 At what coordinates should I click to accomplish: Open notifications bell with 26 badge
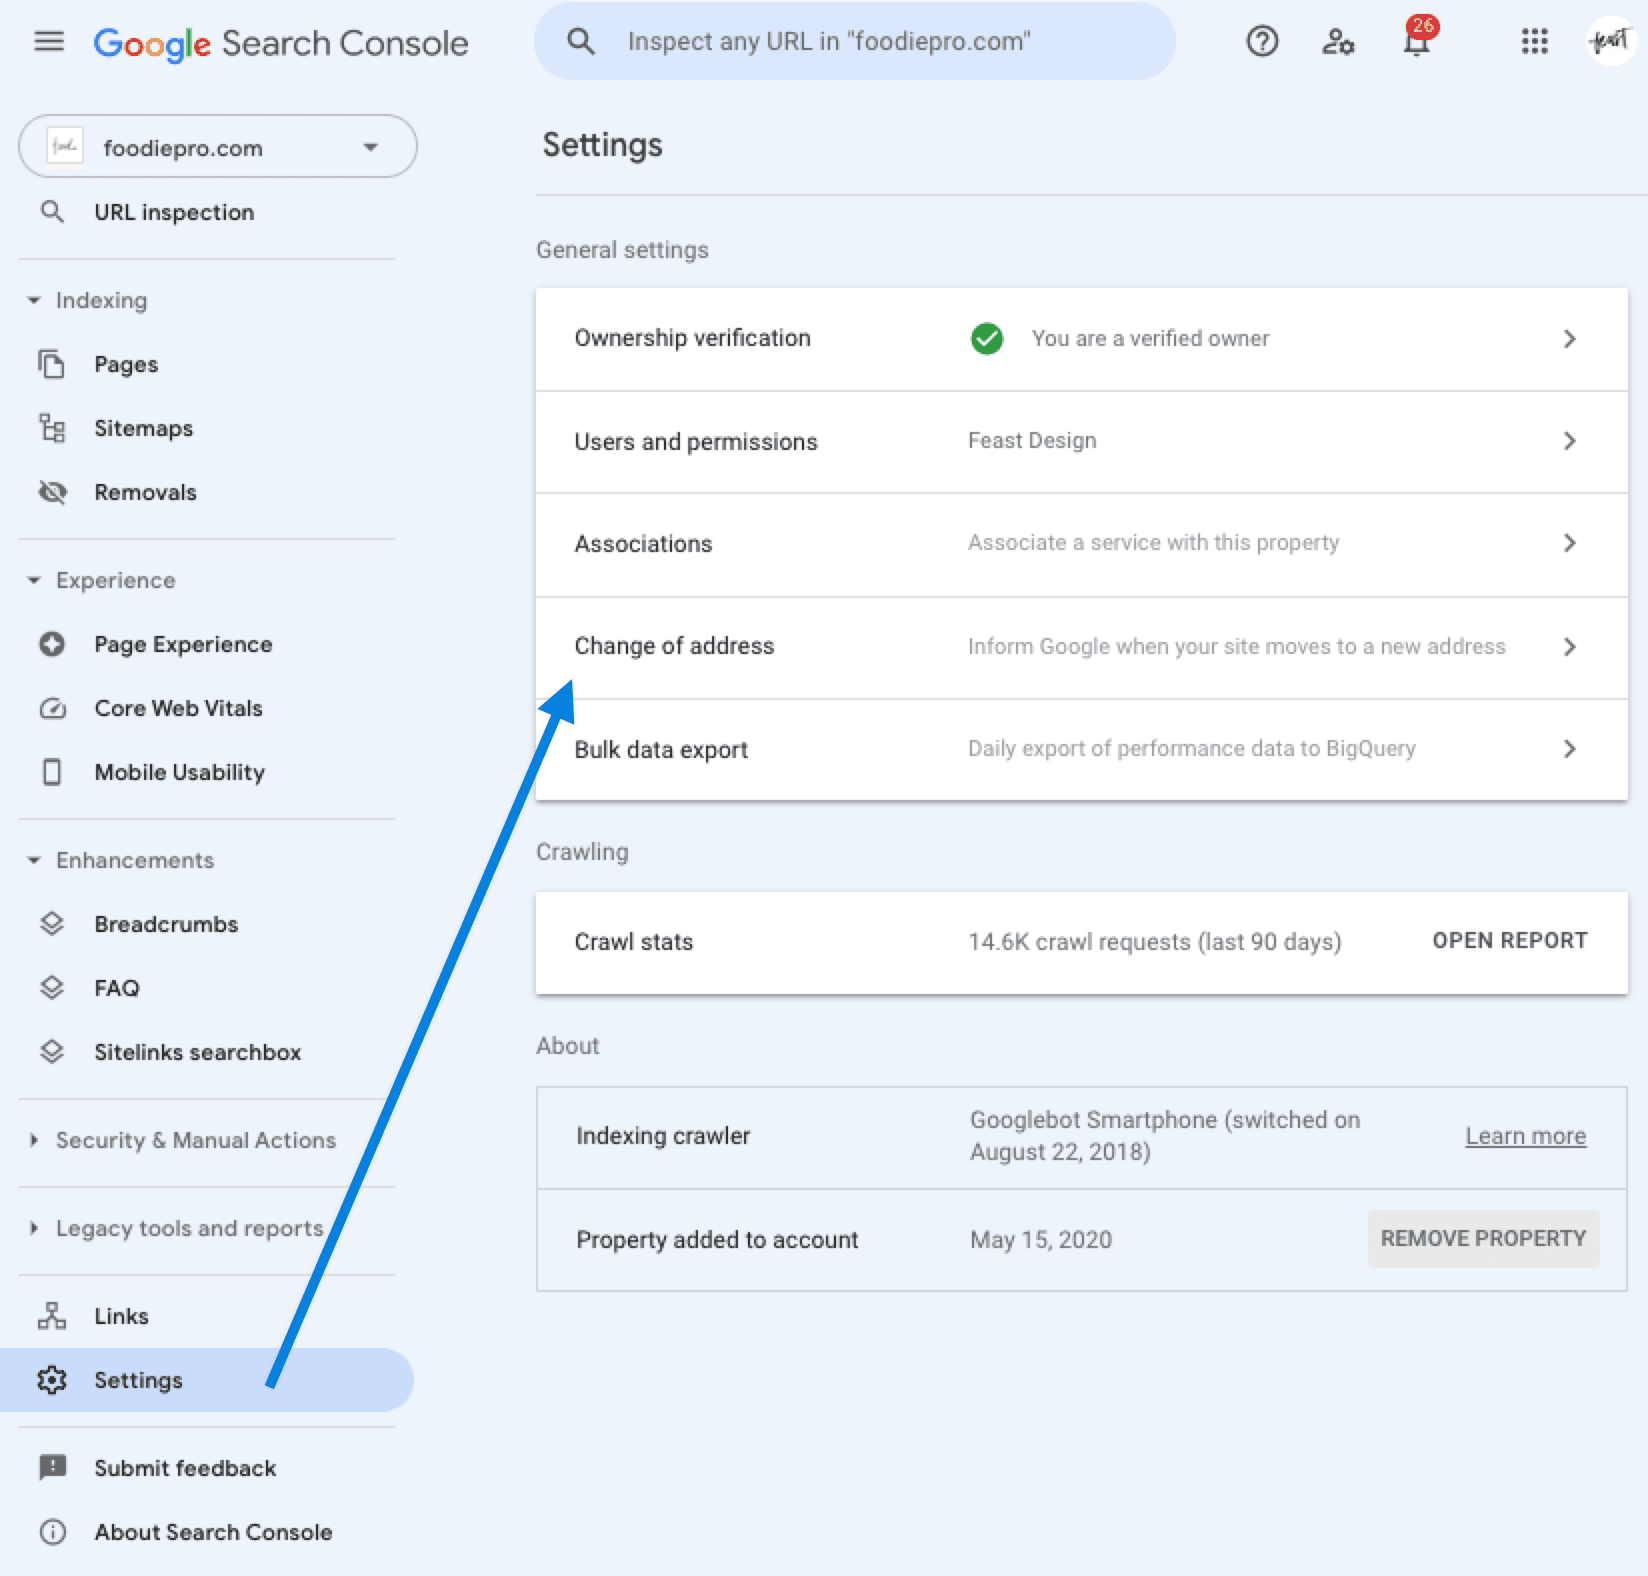[1418, 38]
